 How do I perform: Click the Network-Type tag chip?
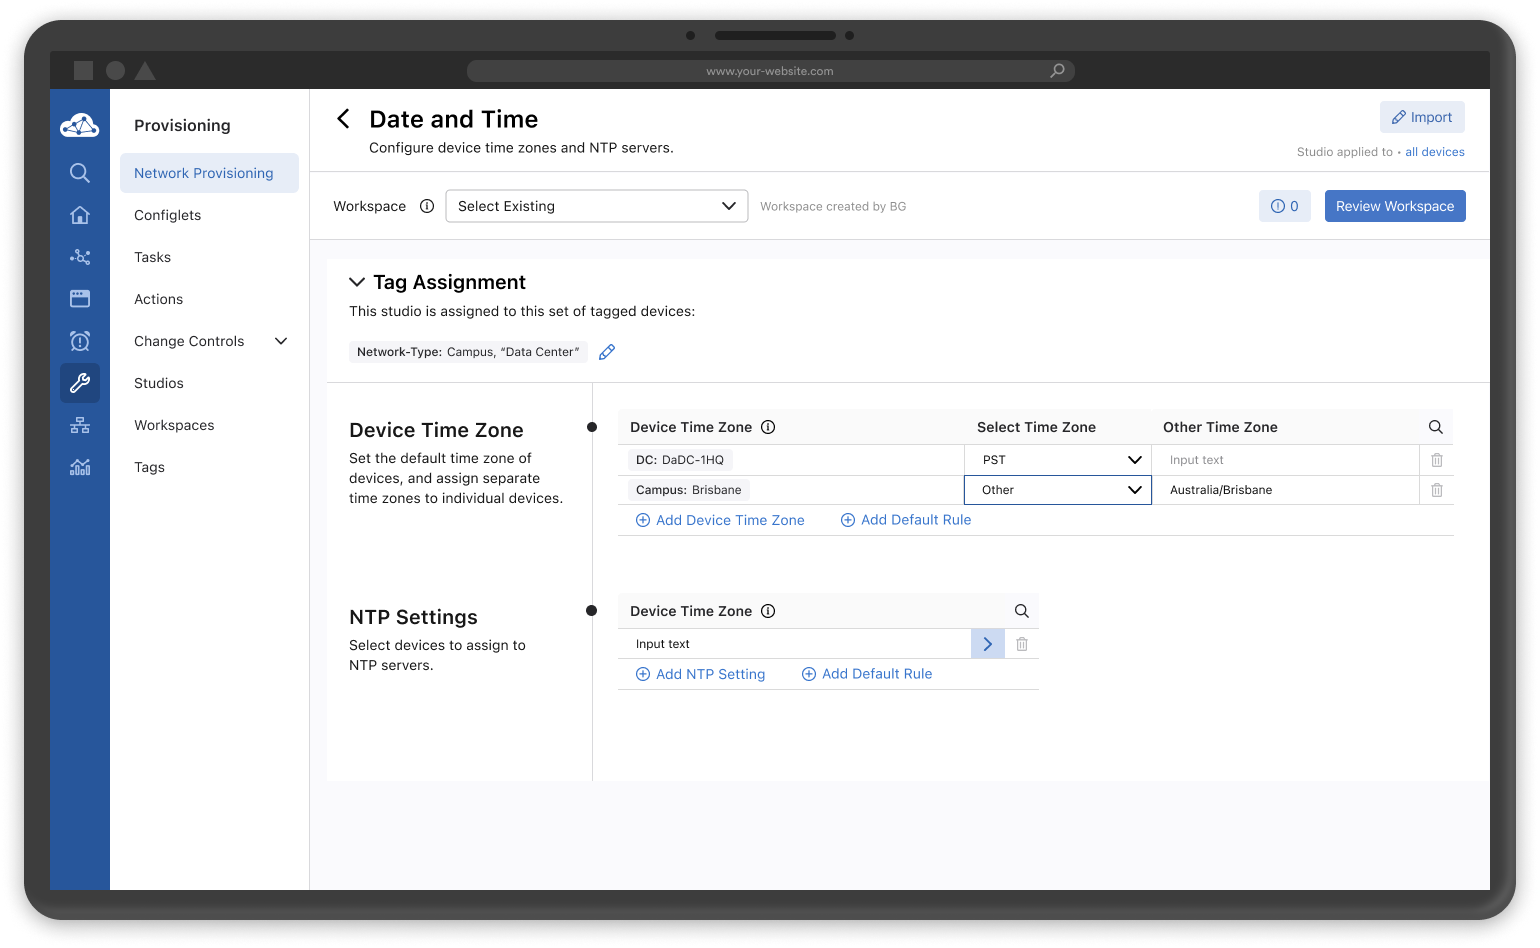tap(468, 352)
